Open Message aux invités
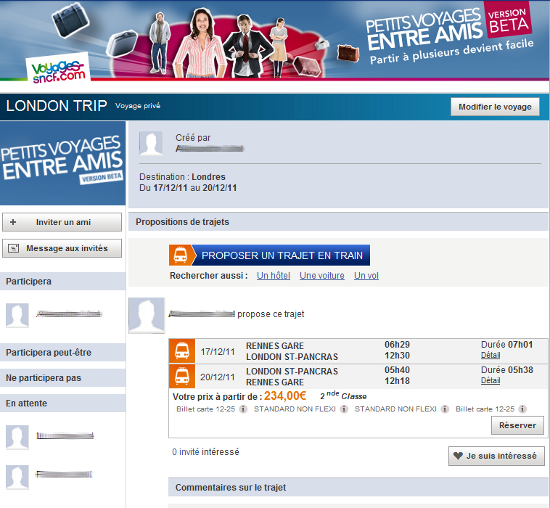 [62, 248]
